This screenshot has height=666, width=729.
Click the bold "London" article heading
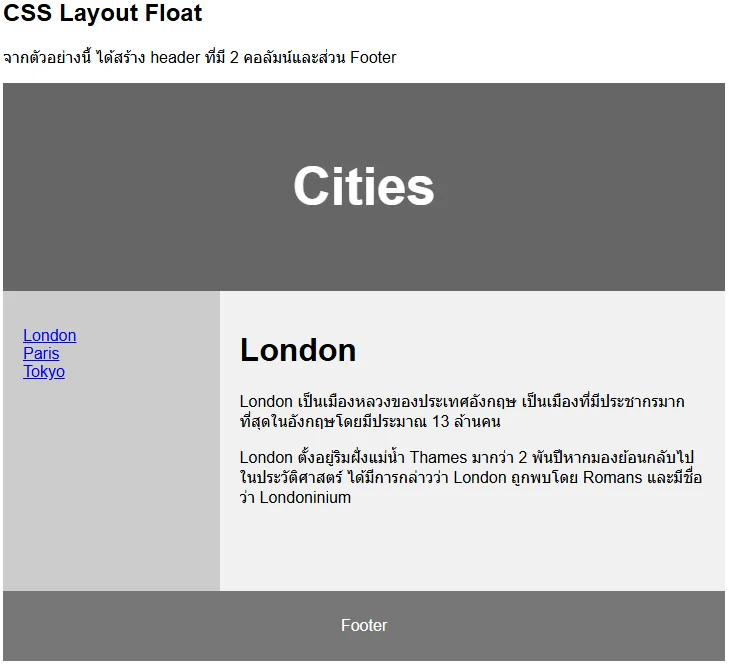298,350
